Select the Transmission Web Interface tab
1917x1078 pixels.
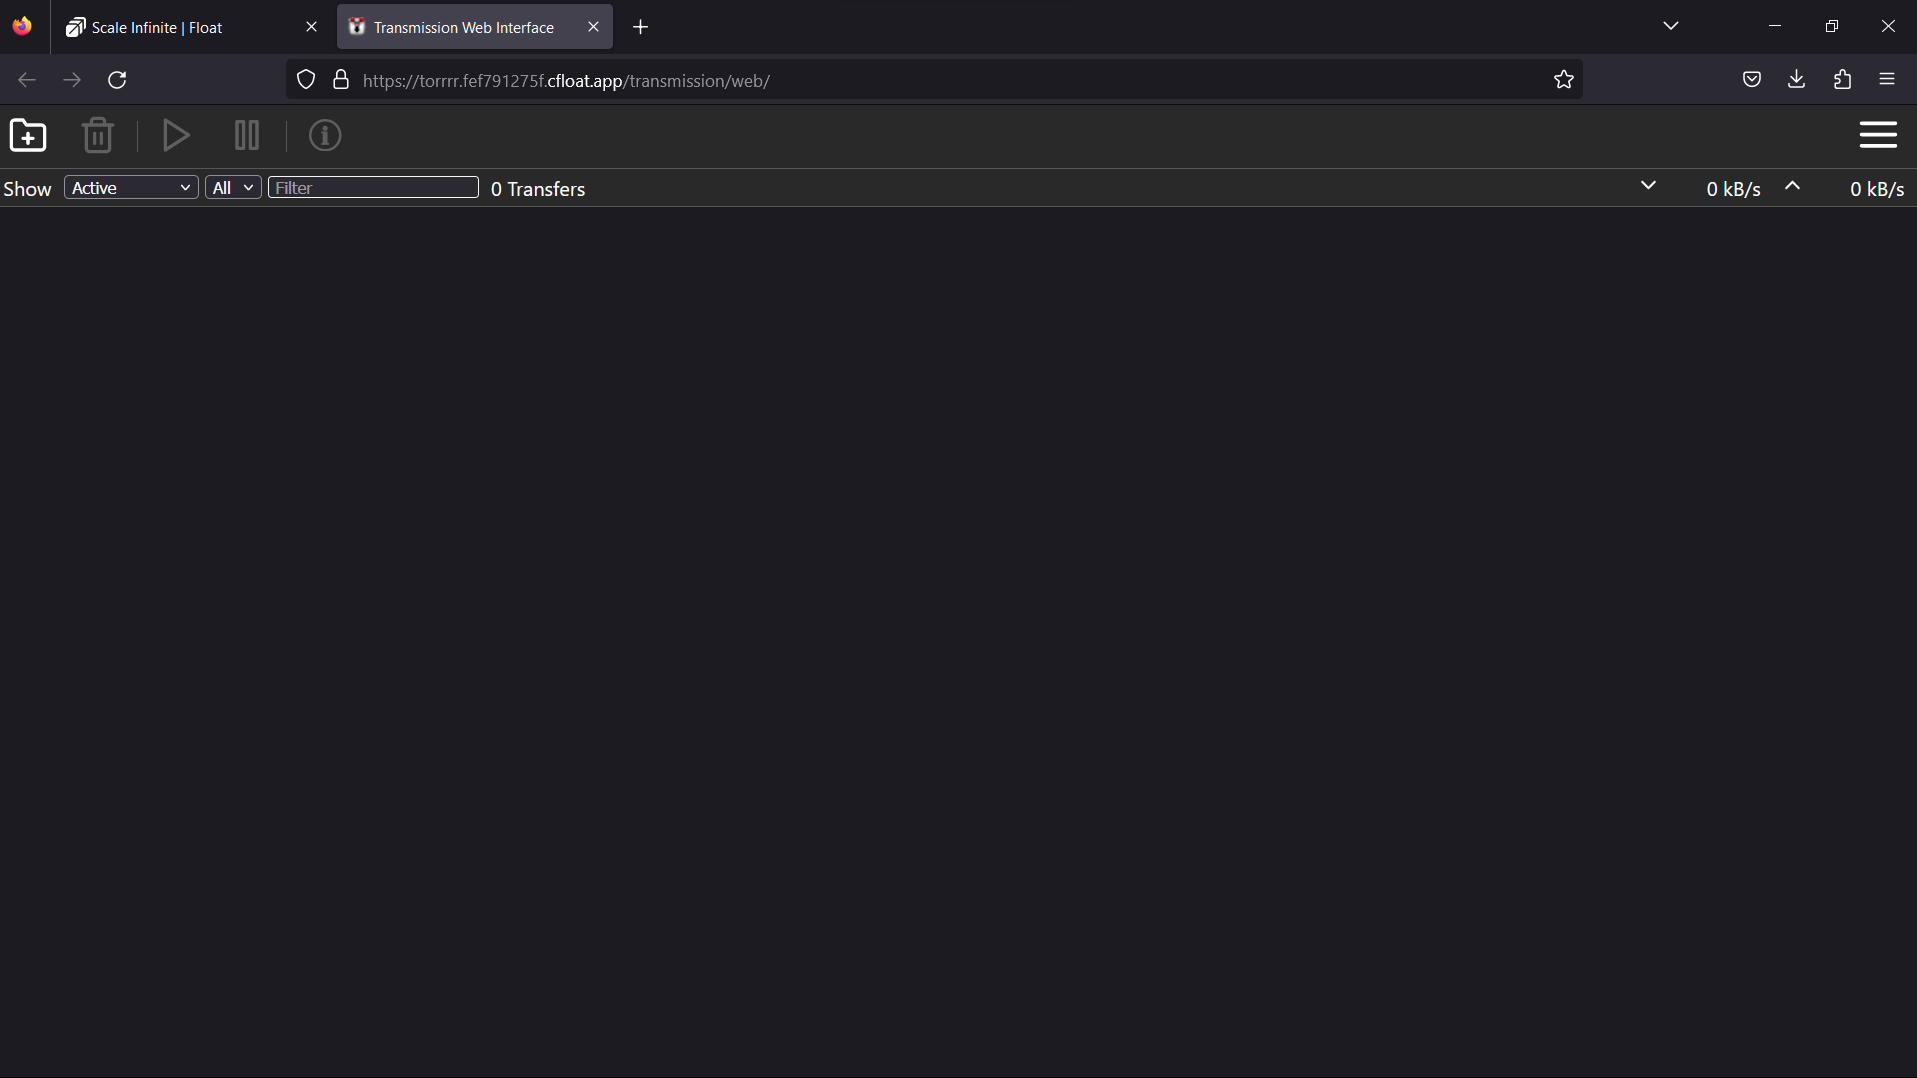point(475,27)
